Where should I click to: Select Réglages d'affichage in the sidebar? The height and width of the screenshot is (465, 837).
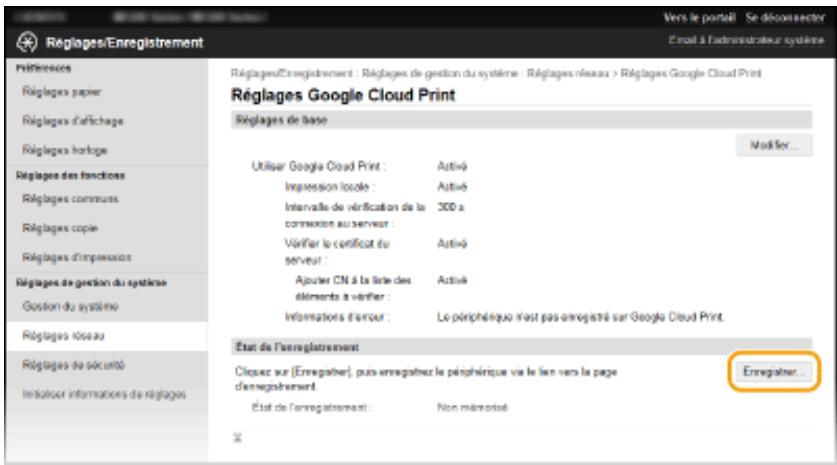tap(73, 121)
